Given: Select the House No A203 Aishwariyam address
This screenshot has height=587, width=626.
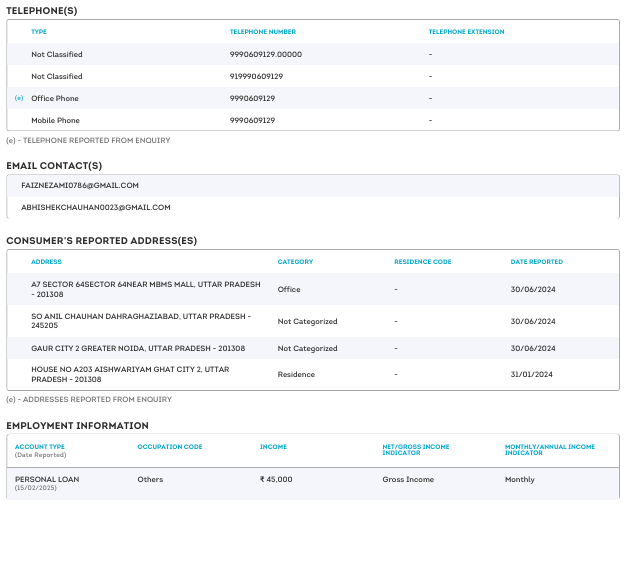Looking at the screenshot, I should (130, 374).
